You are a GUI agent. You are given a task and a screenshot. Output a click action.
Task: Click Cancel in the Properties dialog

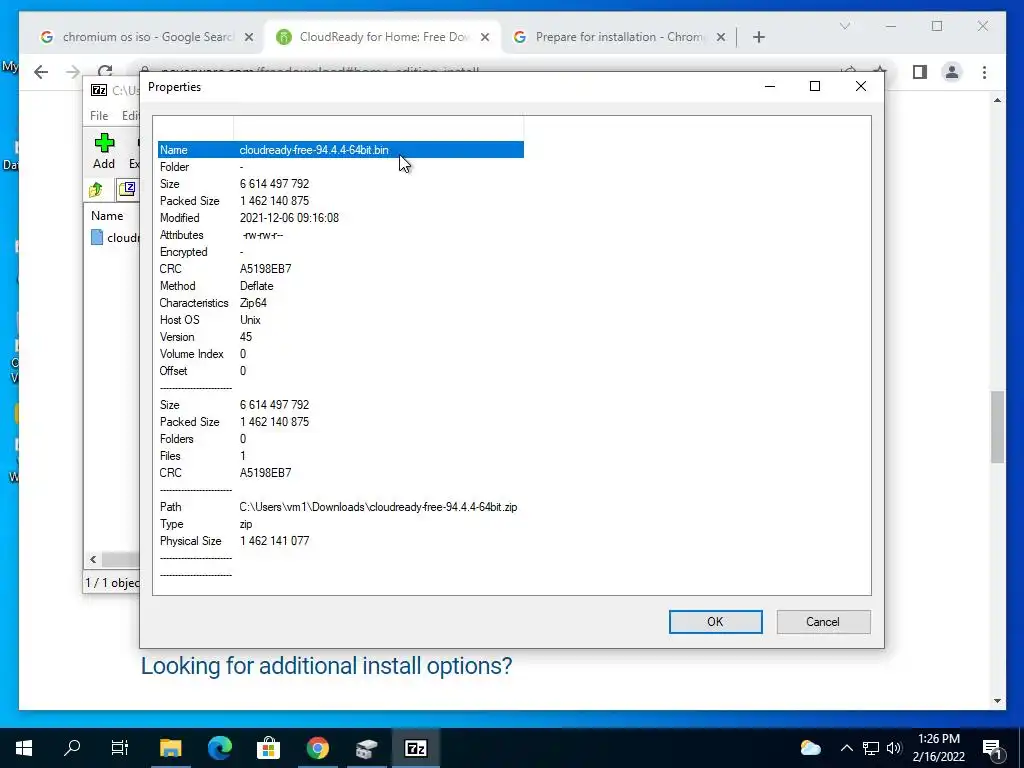coord(823,622)
